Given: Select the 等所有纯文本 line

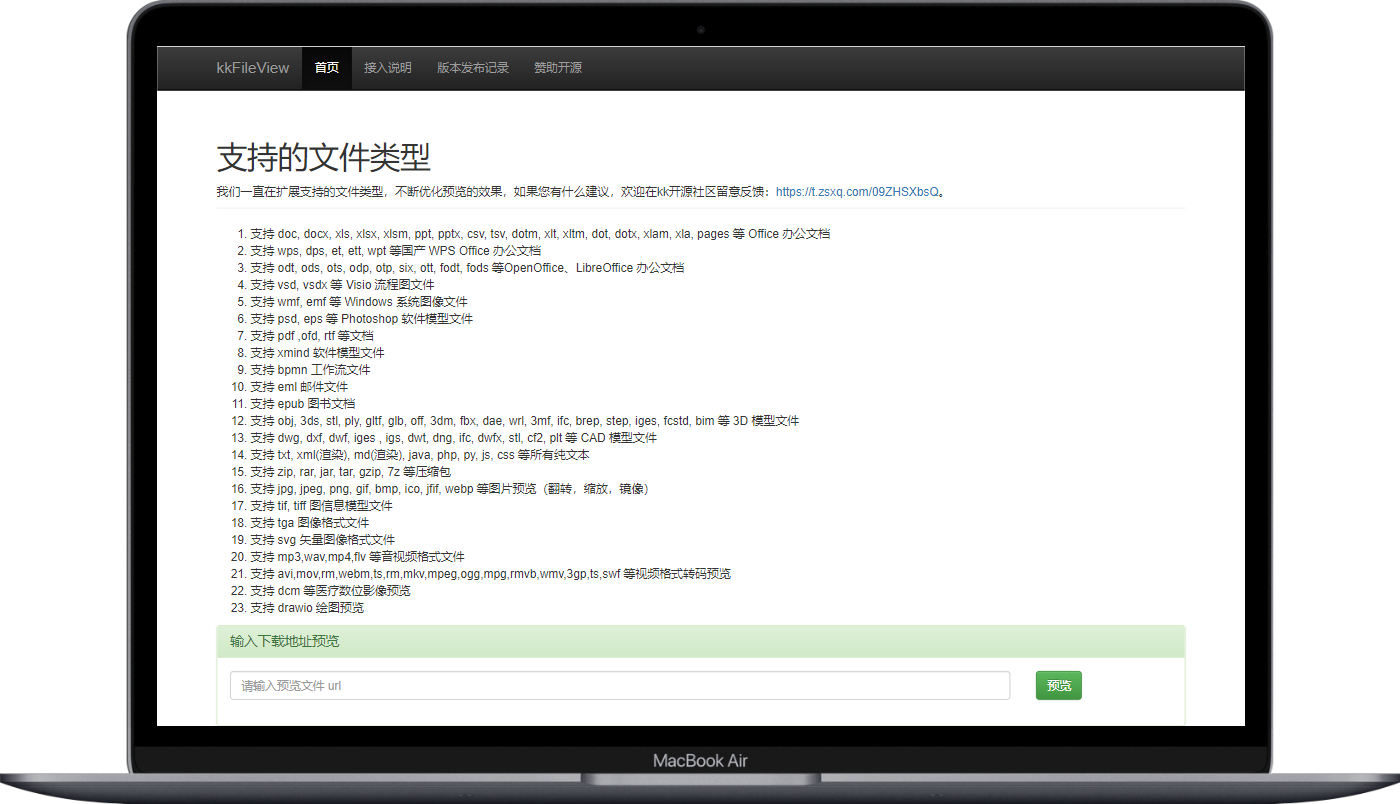Looking at the screenshot, I should point(420,455).
